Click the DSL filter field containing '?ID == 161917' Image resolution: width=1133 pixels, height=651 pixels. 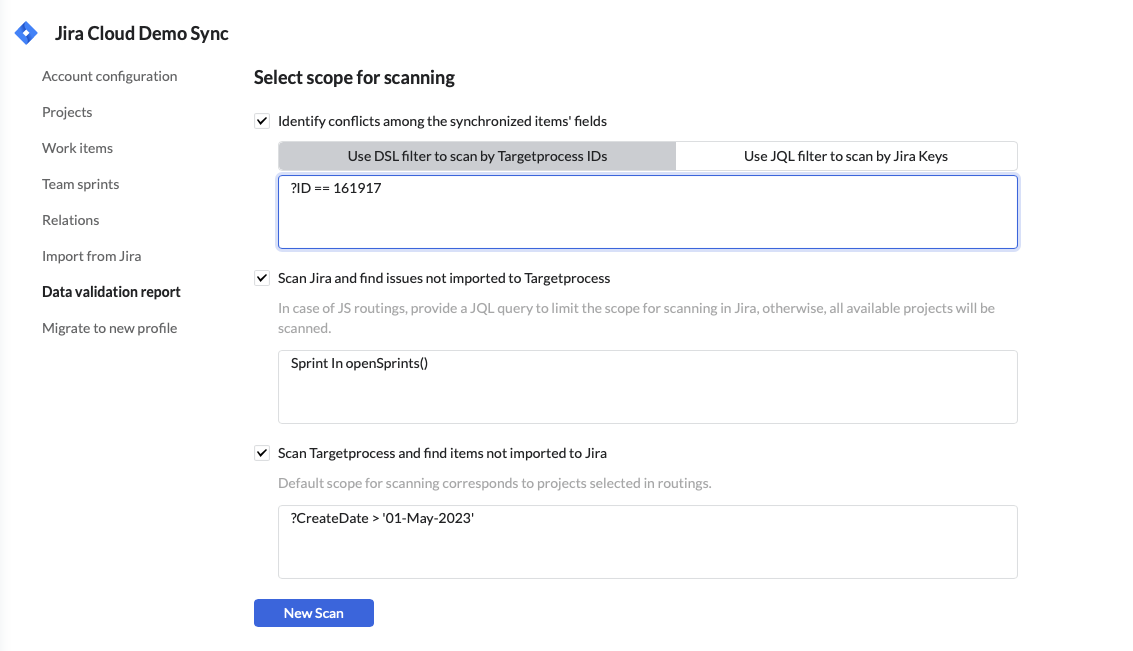coord(647,211)
